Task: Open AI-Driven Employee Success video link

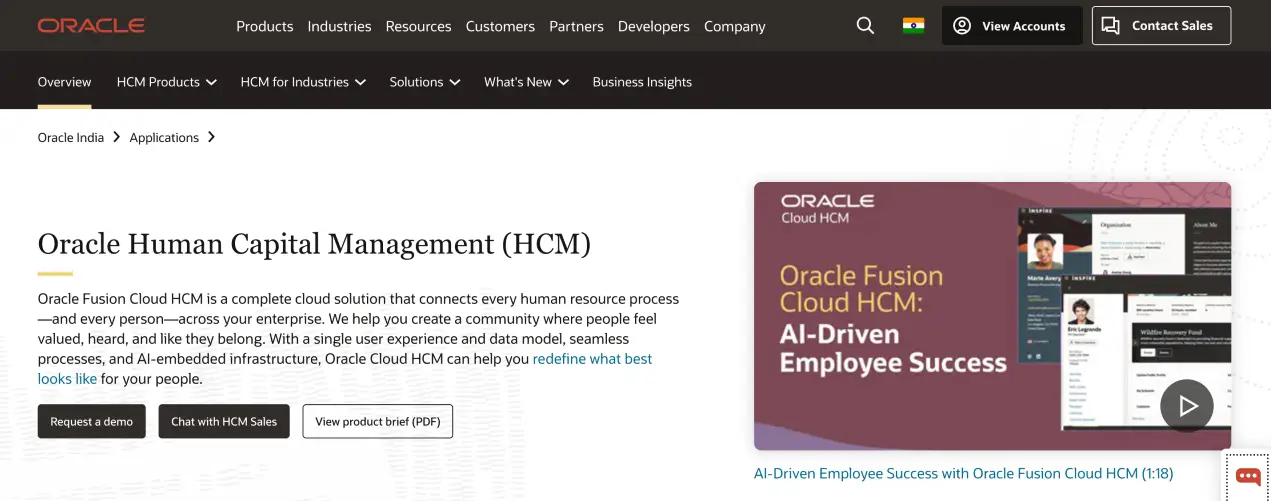Action: tap(963, 473)
